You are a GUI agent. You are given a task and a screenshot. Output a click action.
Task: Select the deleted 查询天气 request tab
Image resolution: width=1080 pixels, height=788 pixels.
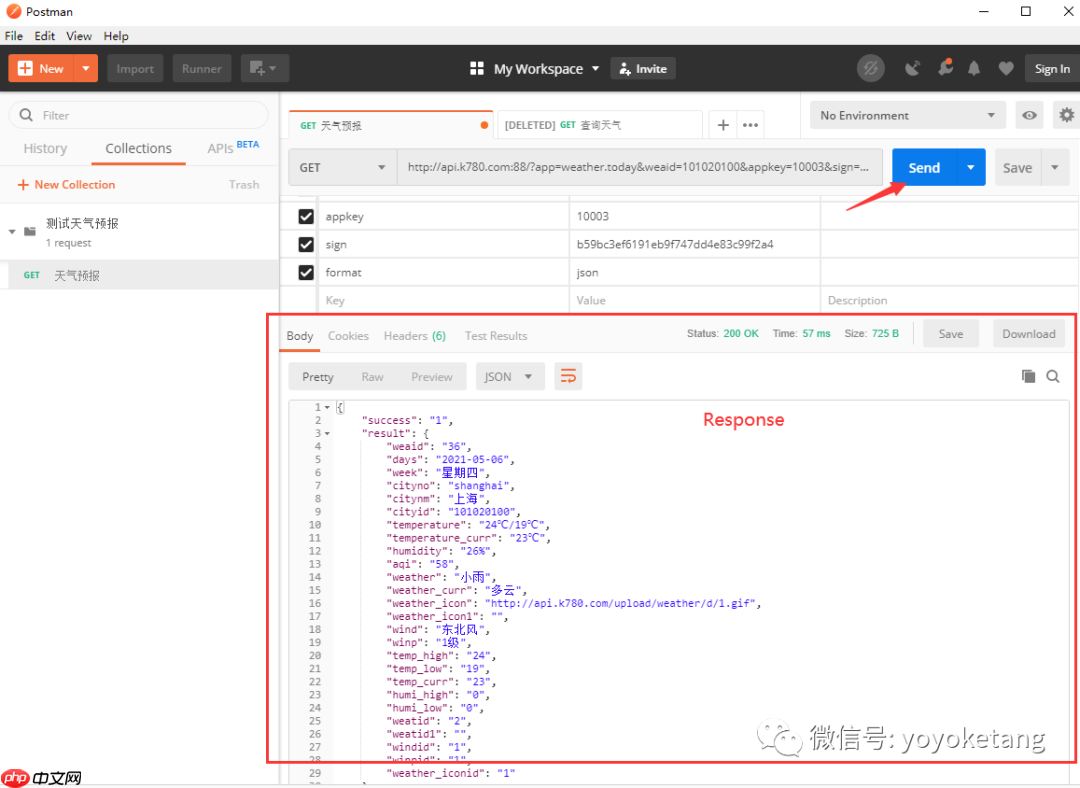point(599,125)
